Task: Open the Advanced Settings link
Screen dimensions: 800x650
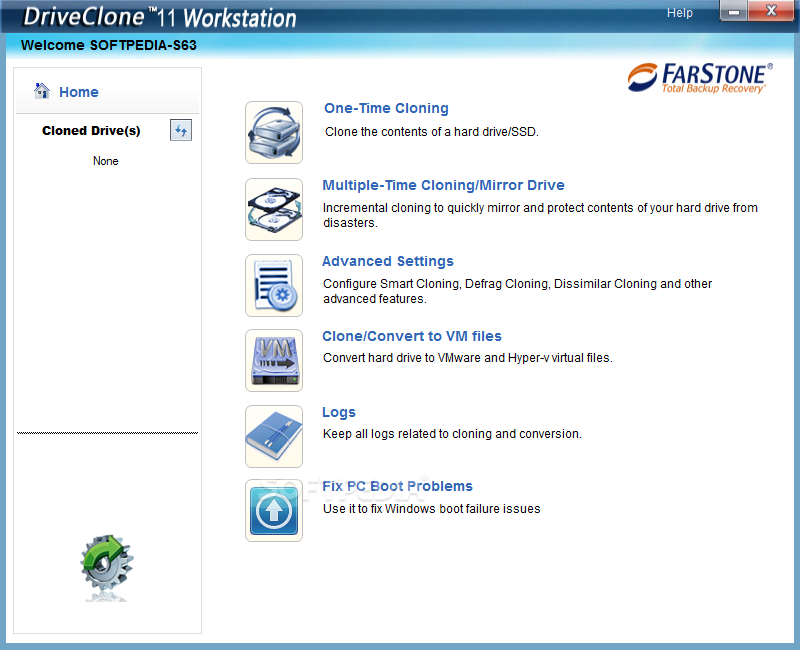Action: click(388, 261)
